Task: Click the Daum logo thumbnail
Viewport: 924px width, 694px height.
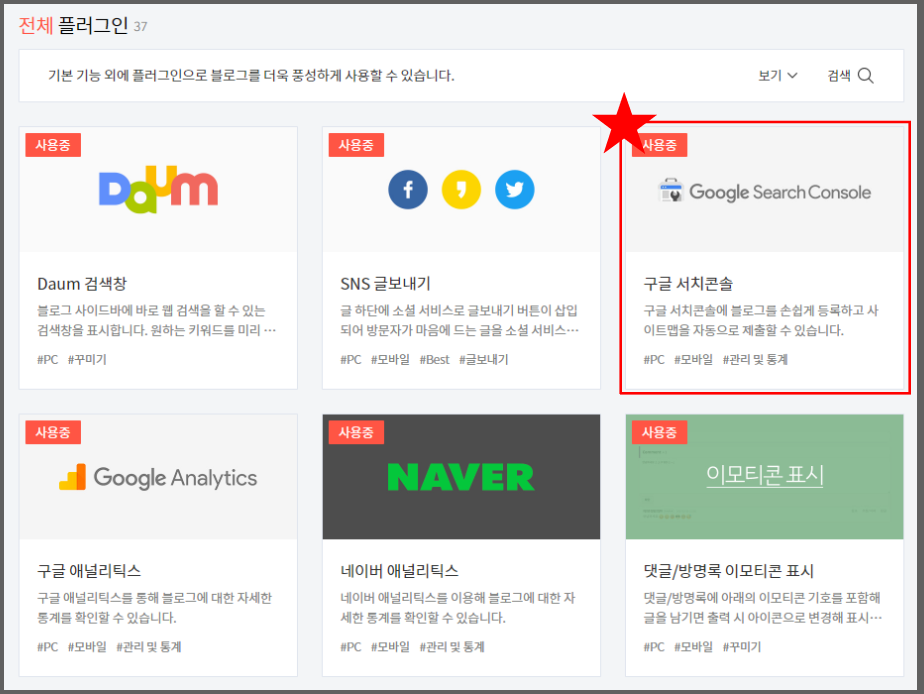Action: [x=159, y=189]
